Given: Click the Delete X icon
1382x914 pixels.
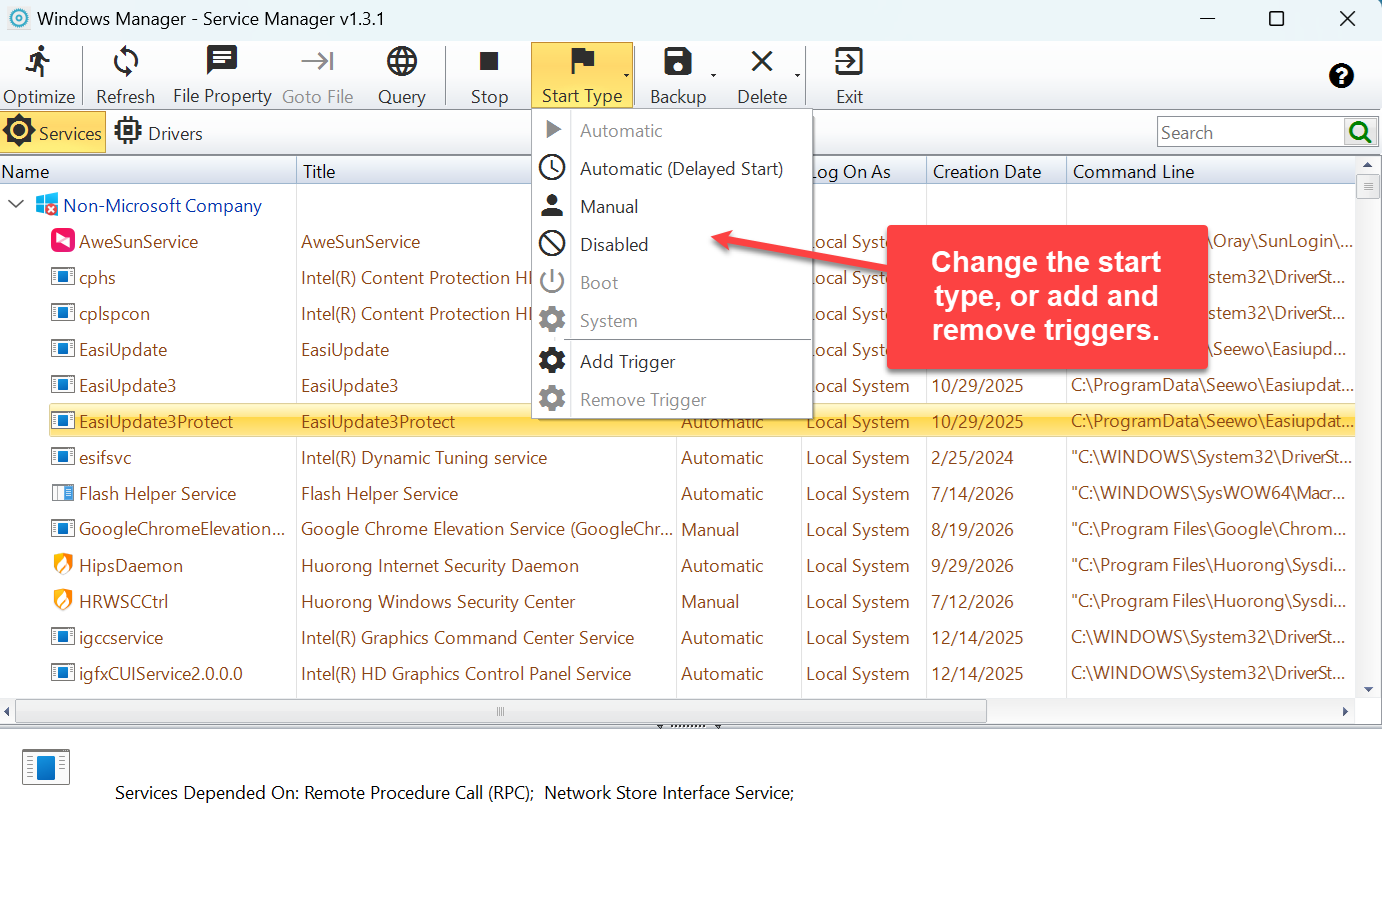Looking at the screenshot, I should click(762, 62).
